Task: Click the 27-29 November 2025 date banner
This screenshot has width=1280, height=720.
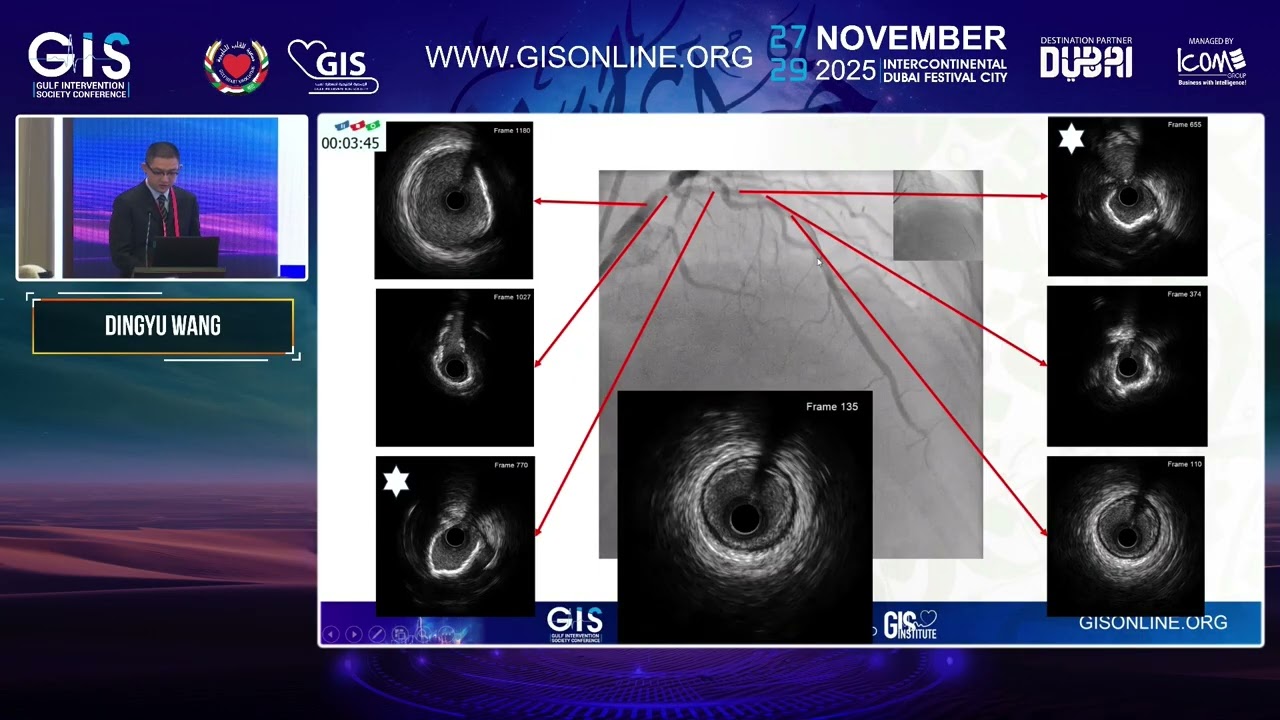Action: pos(888,54)
